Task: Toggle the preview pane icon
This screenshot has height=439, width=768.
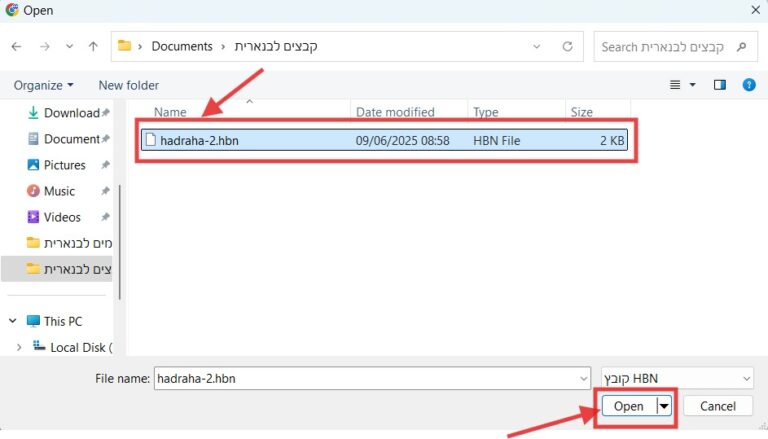Action: point(719,85)
